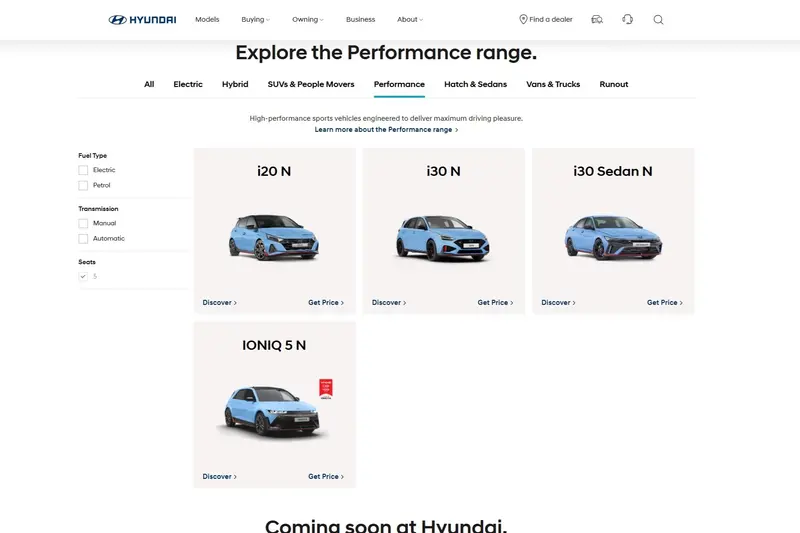
Task: Click the IONIQ 5 N card title
Action: [274, 345]
